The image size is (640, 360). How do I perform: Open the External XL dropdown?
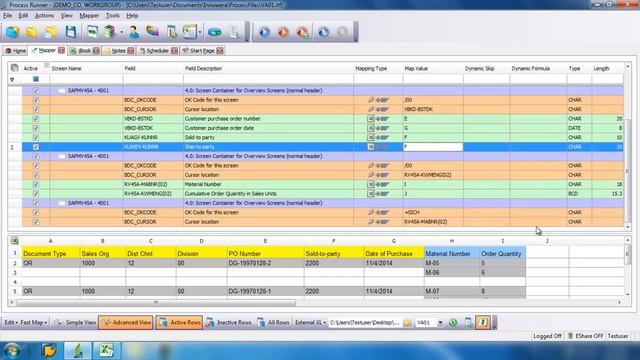coord(310,322)
